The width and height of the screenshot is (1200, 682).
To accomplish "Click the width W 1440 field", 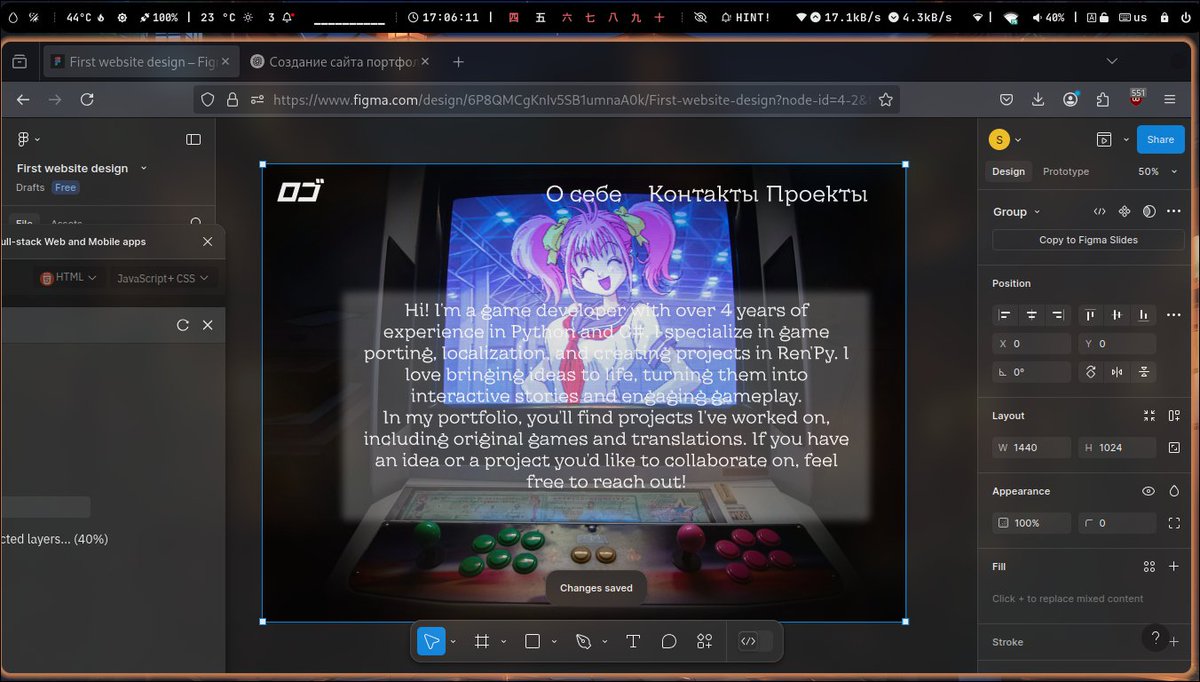I will (1031, 448).
